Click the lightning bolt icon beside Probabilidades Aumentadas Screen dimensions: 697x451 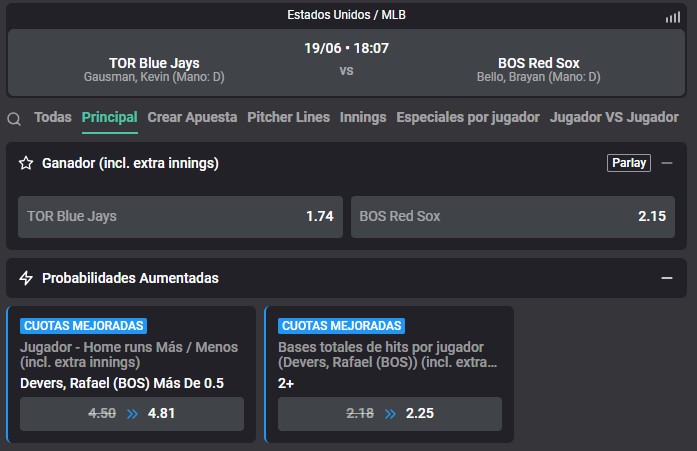click(26, 278)
